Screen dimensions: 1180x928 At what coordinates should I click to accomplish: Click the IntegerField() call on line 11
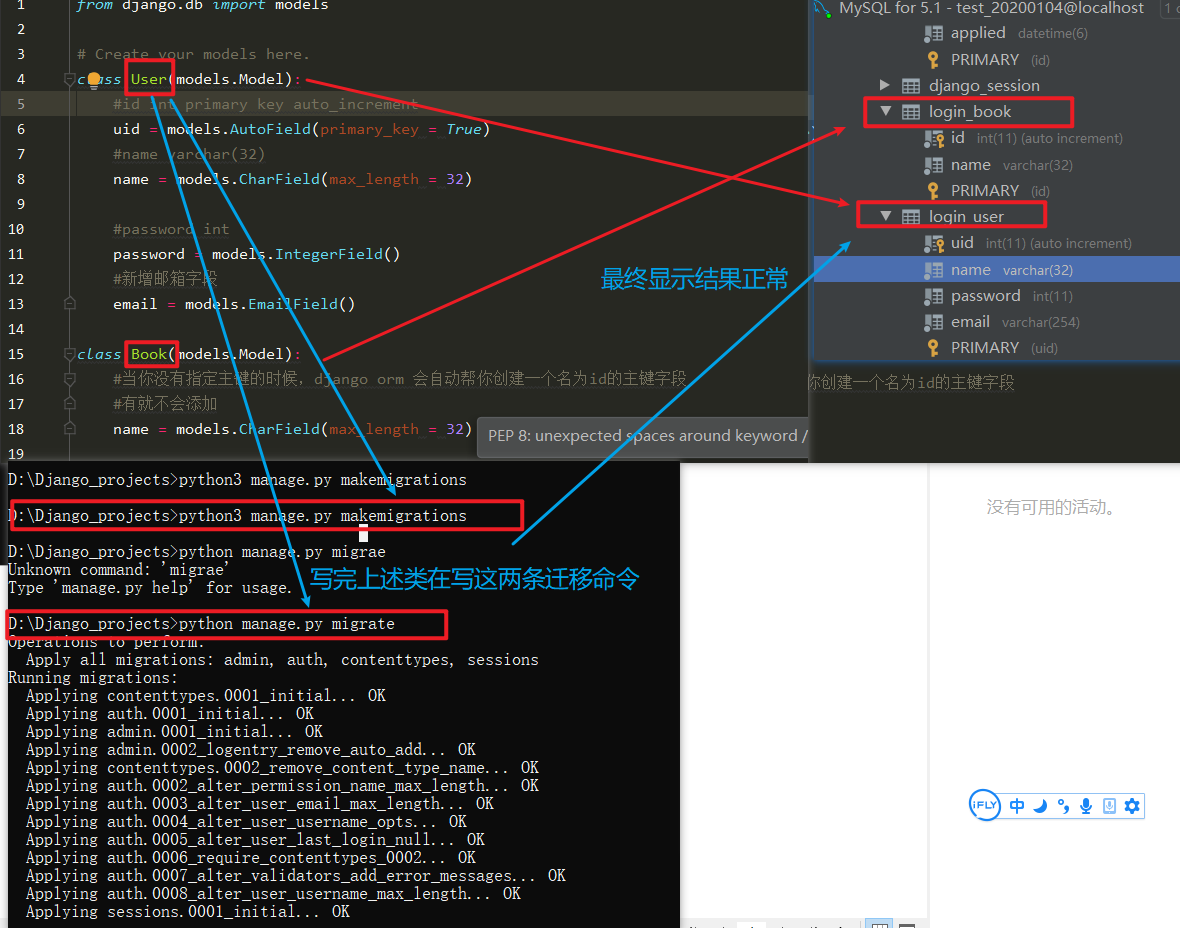coord(337,254)
